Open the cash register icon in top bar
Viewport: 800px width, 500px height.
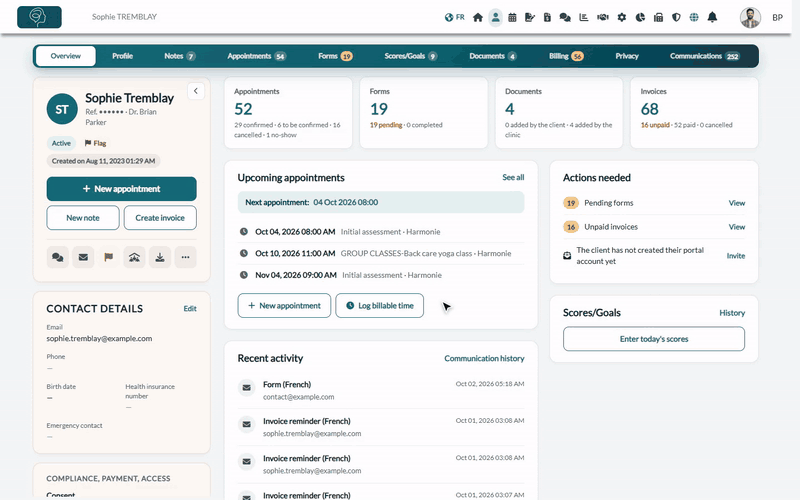658,17
